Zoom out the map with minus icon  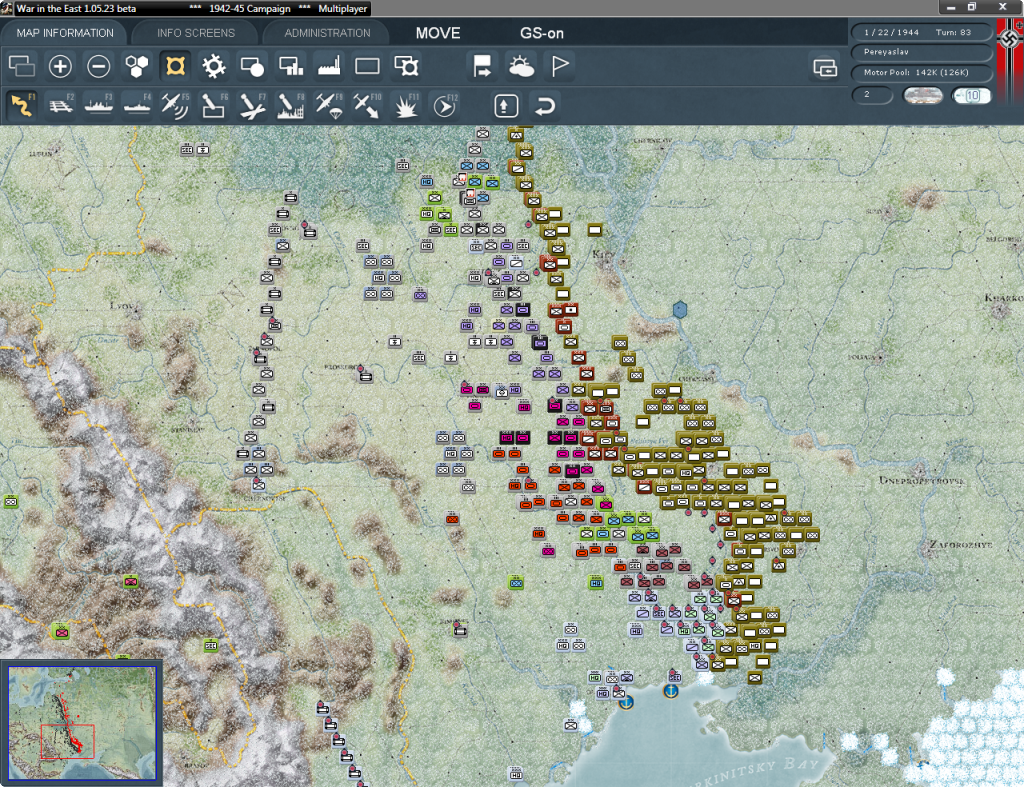coord(99,66)
